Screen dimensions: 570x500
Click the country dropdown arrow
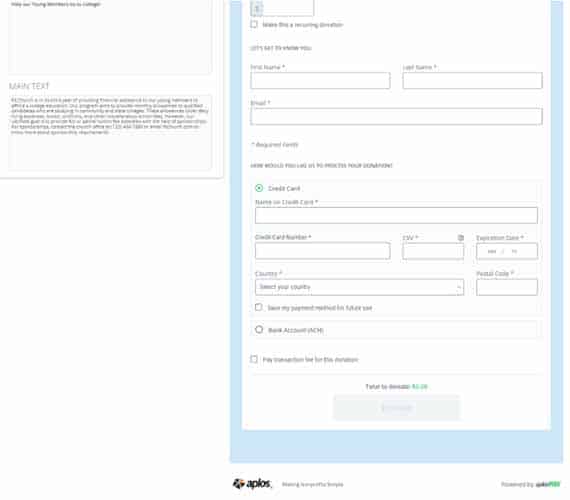tap(458, 287)
